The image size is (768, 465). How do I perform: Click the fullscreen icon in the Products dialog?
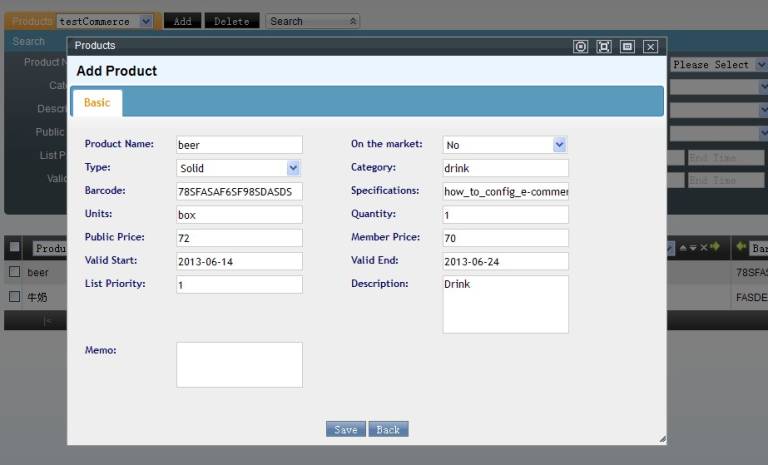pos(604,47)
